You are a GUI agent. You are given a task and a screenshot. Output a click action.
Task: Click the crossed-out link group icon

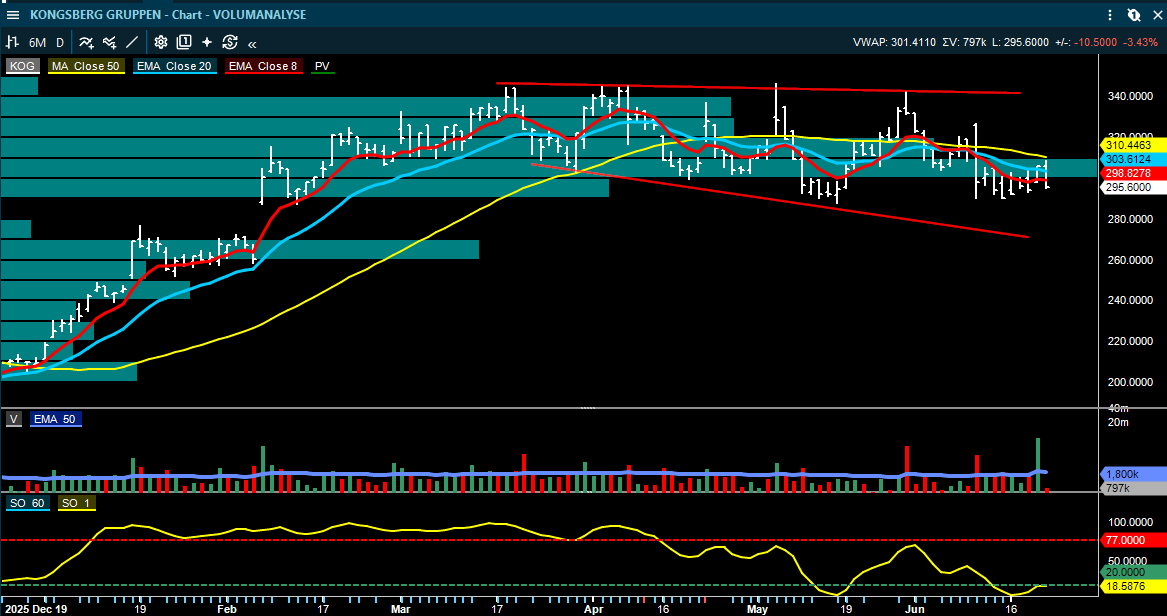(x=1133, y=14)
